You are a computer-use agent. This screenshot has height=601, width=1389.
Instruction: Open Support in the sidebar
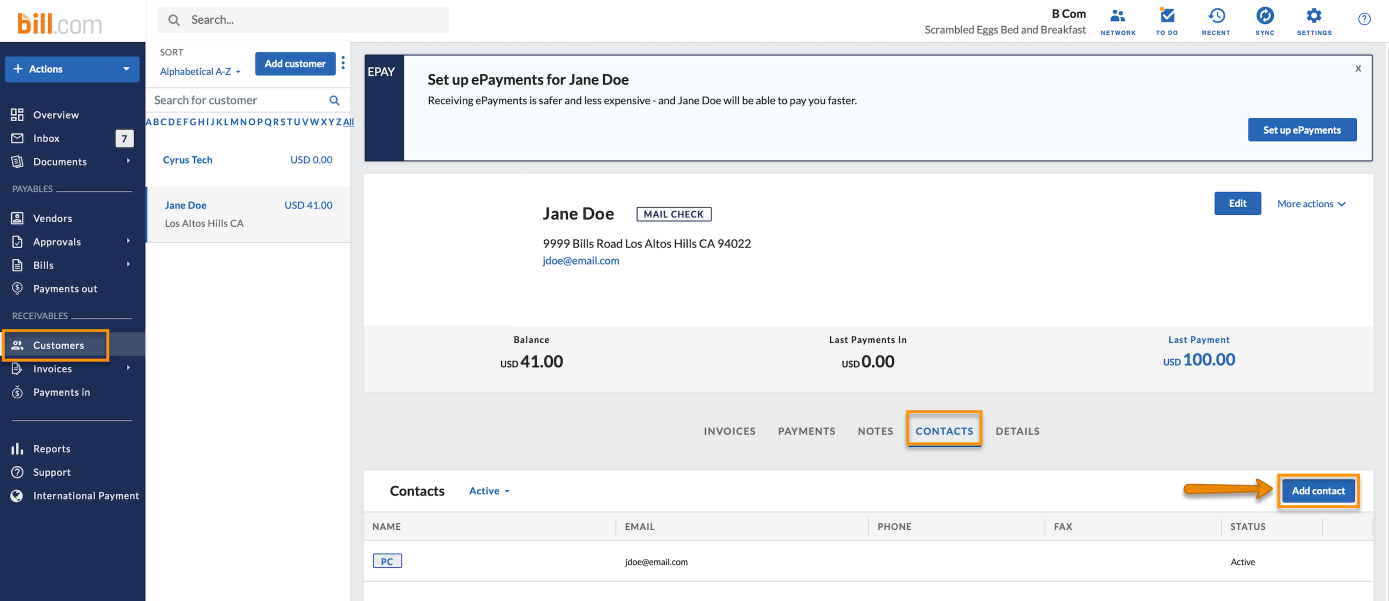(52, 473)
